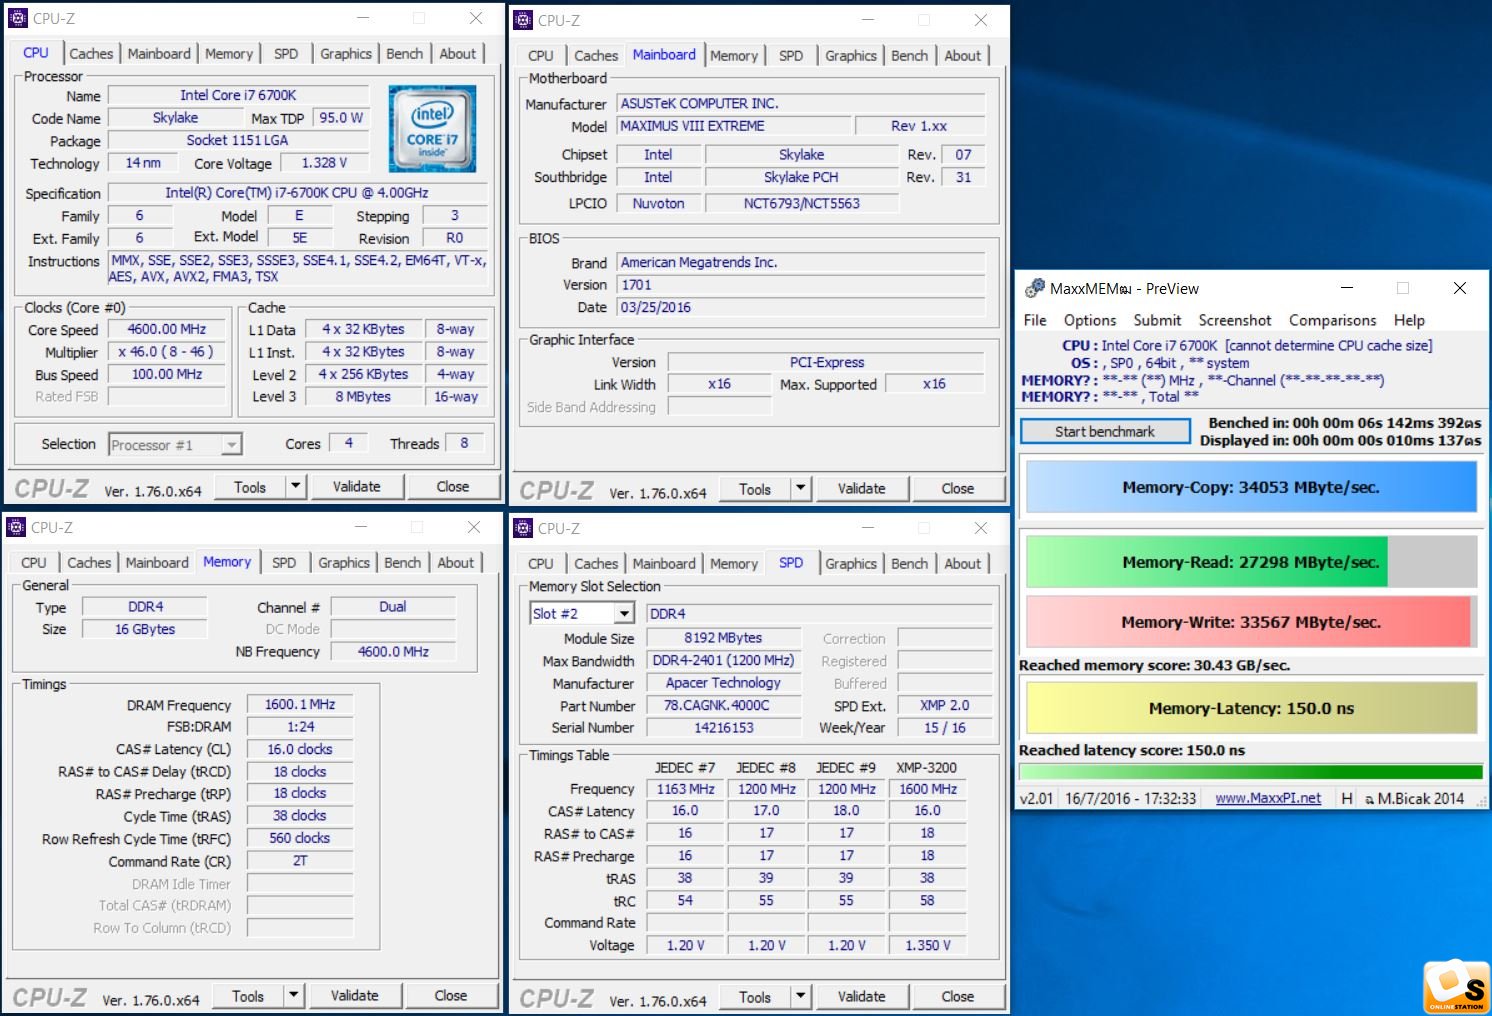
Task: Click Command Rate value 2T
Action: coord(300,861)
